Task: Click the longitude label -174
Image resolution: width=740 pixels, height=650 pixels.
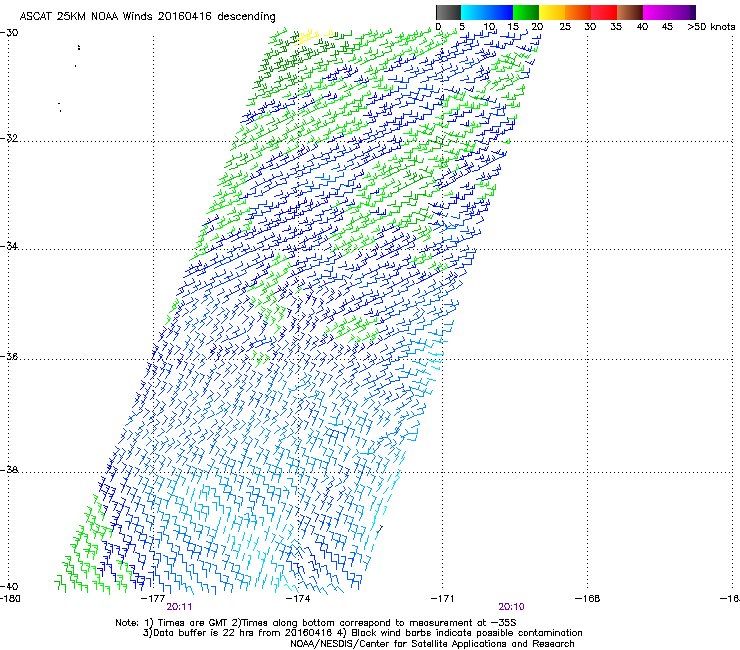Action: click(x=298, y=599)
